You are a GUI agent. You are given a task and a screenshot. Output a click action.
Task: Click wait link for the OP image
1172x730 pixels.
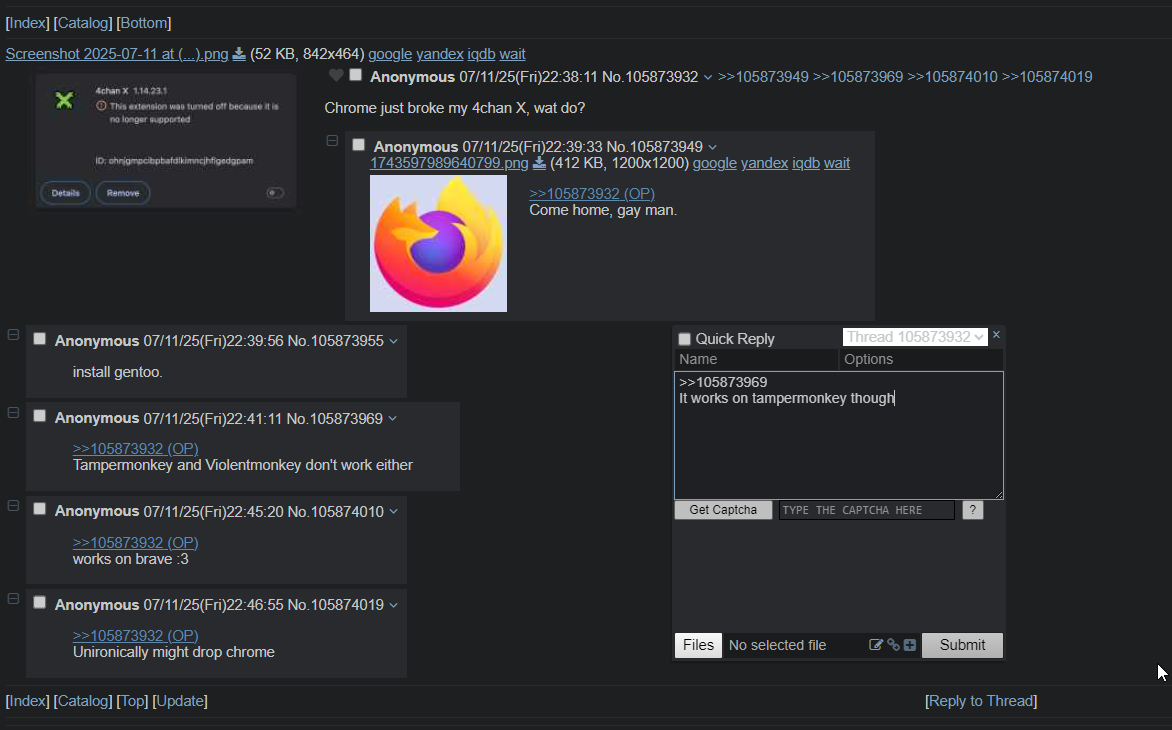(512, 54)
